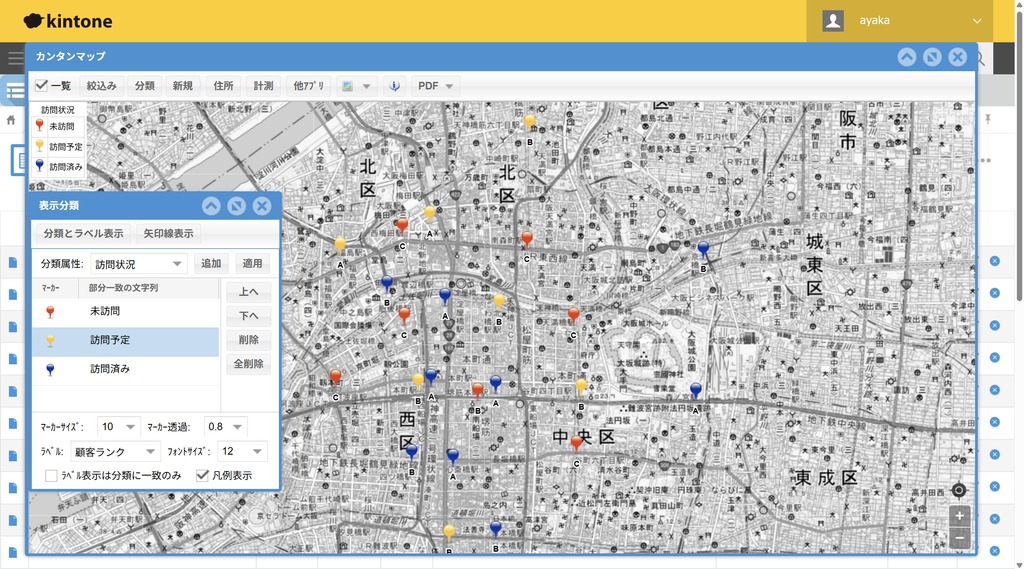This screenshot has width=1024, height=569.
Task: Select the 訪問予定 row in classification list
Action: [x=125, y=340]
